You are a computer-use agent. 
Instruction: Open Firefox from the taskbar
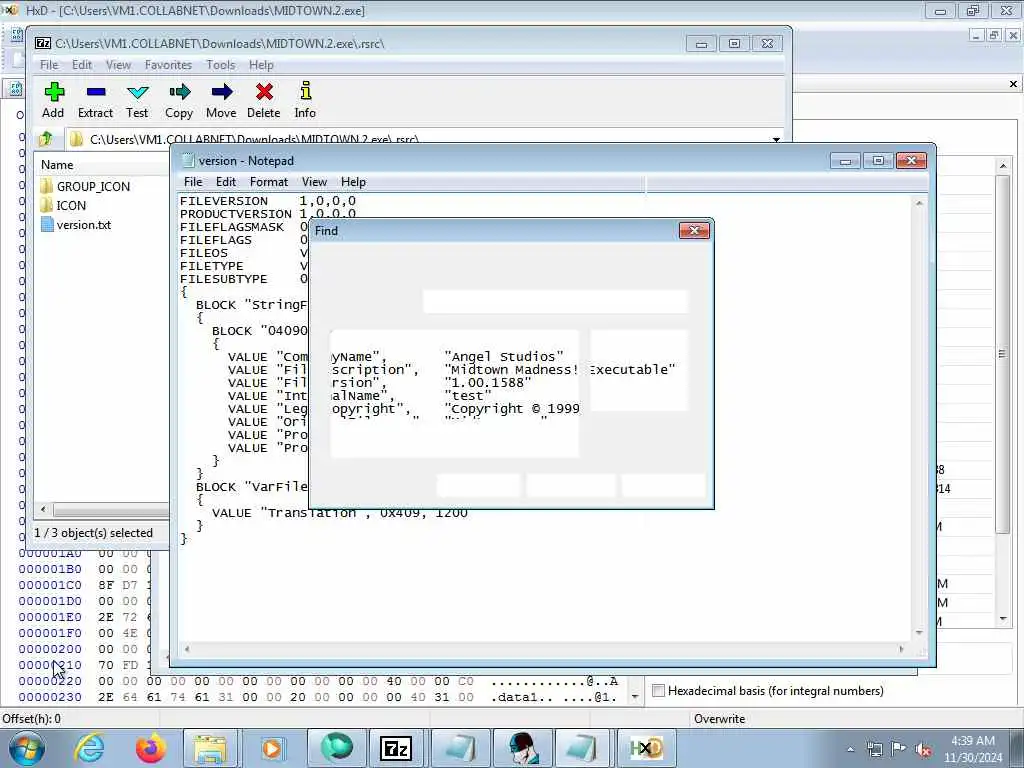point(150,748)
